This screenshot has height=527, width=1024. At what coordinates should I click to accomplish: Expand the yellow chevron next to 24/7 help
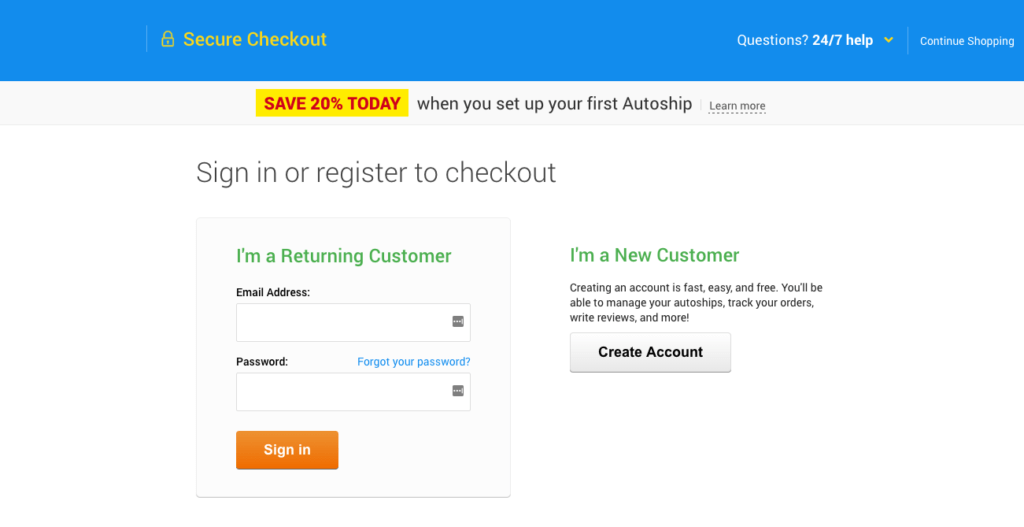(x=888, y=40)
